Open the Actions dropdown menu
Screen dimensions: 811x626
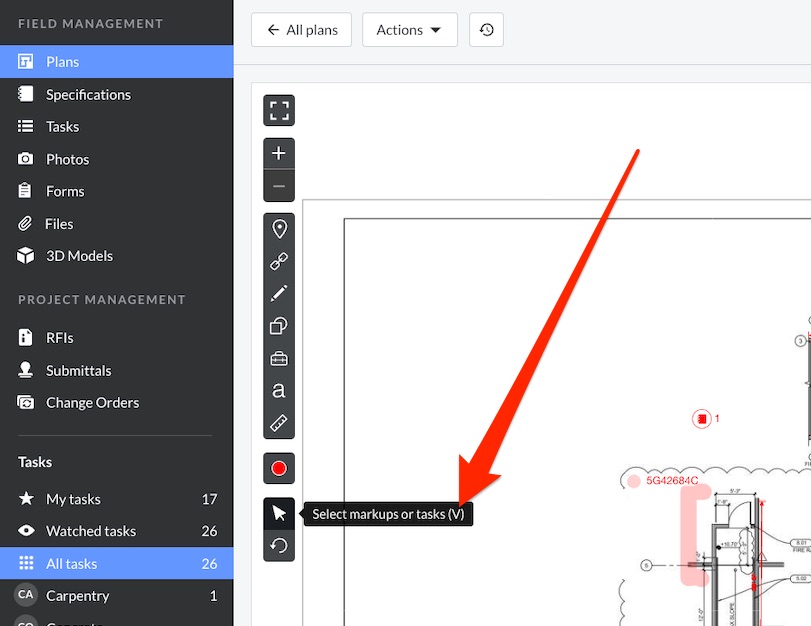pos(409,30)
